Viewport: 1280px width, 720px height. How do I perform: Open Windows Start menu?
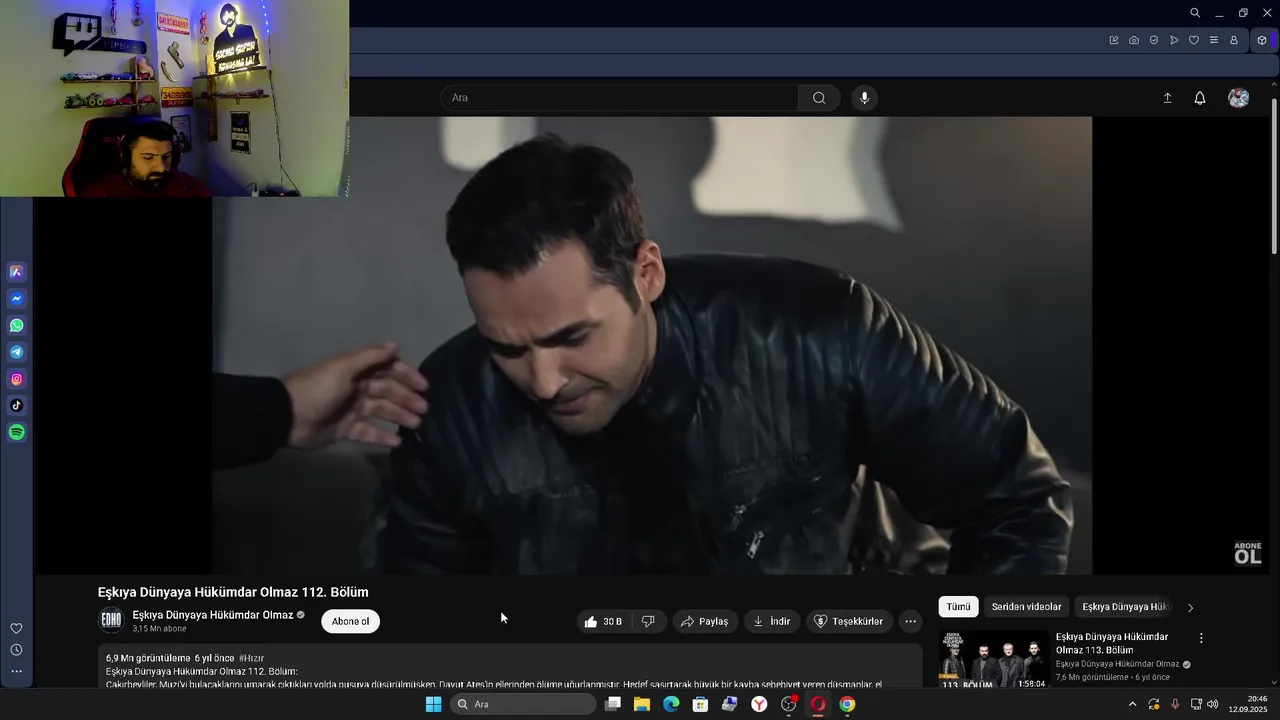click(433, 704)
